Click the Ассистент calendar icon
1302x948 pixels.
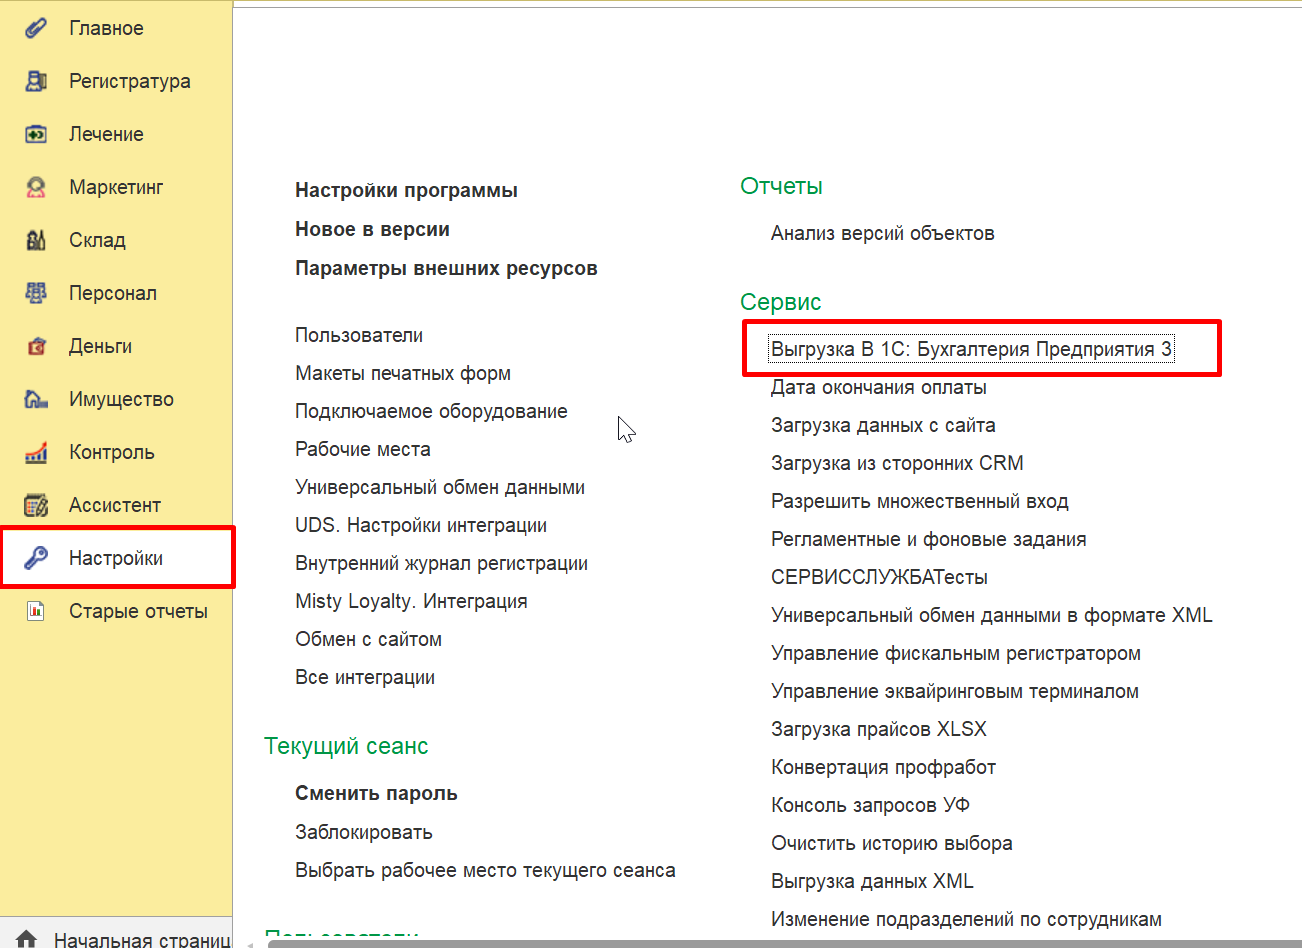click(36, 505)
